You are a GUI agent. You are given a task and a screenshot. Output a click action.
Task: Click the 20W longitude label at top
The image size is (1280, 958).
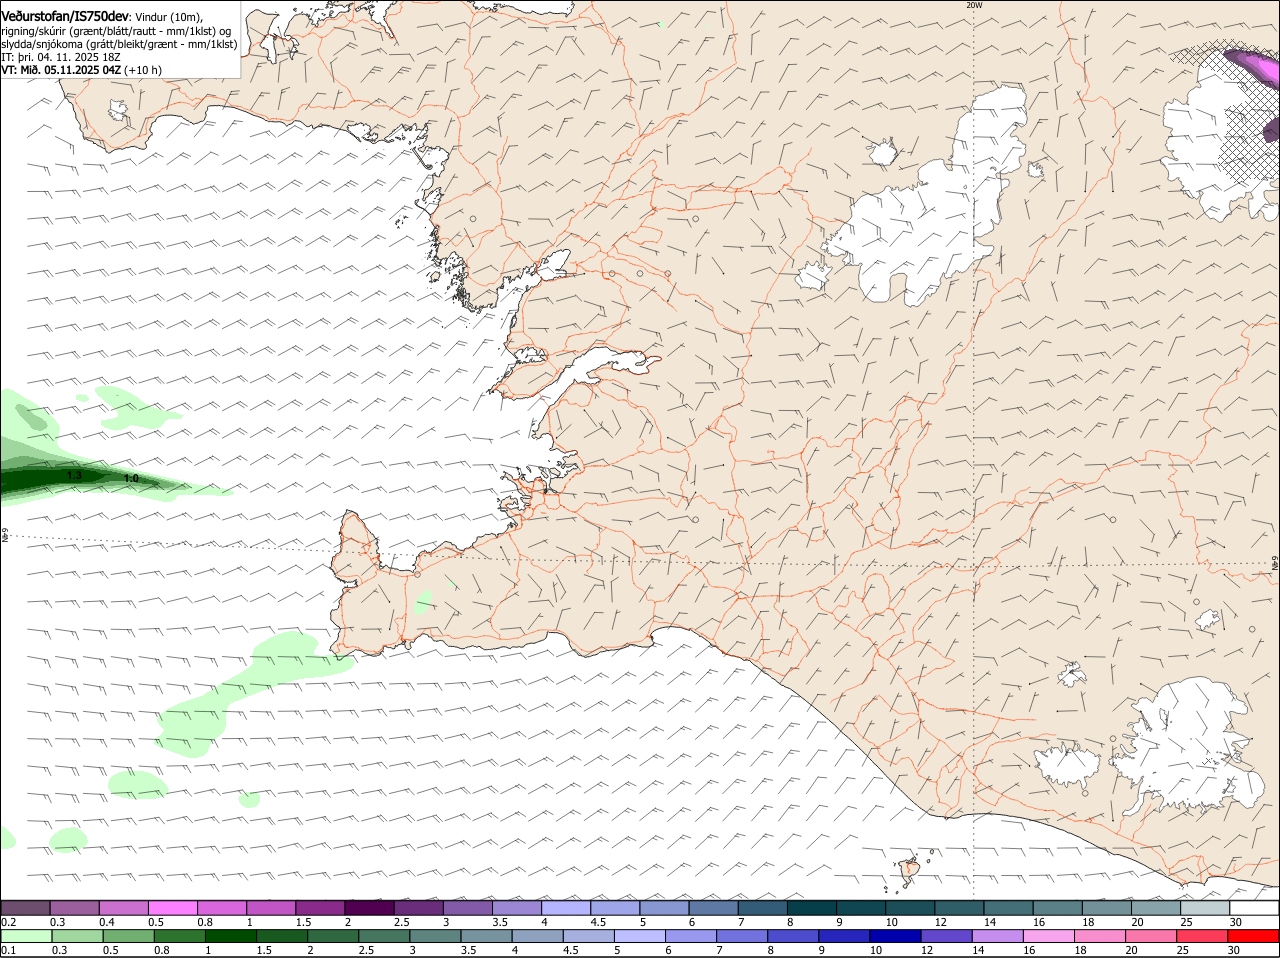tap(974, 5)
